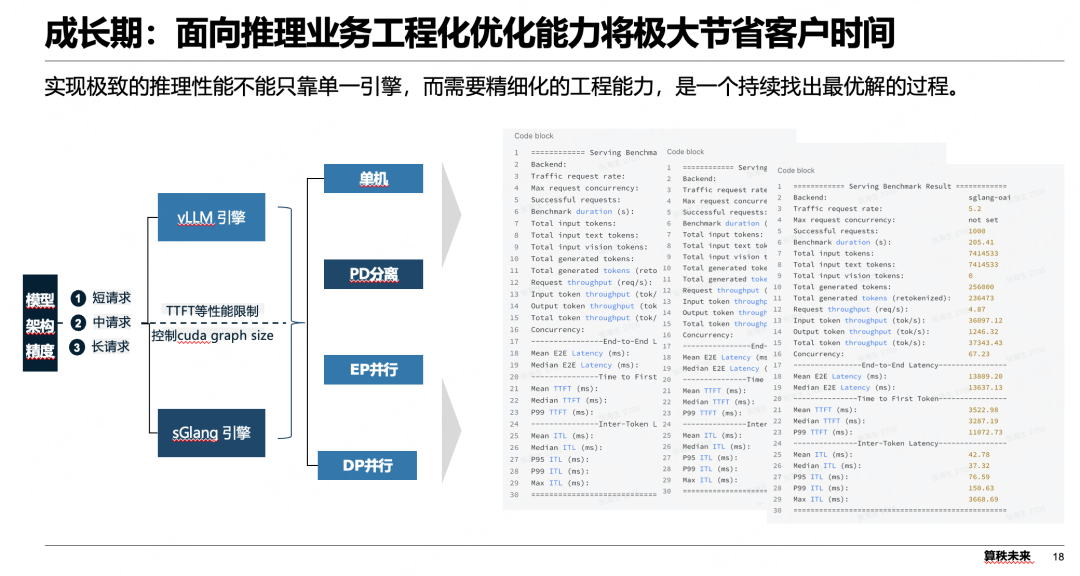
Task: Click the numbered circle 1 beside 短请求
Action: [78, 298]
